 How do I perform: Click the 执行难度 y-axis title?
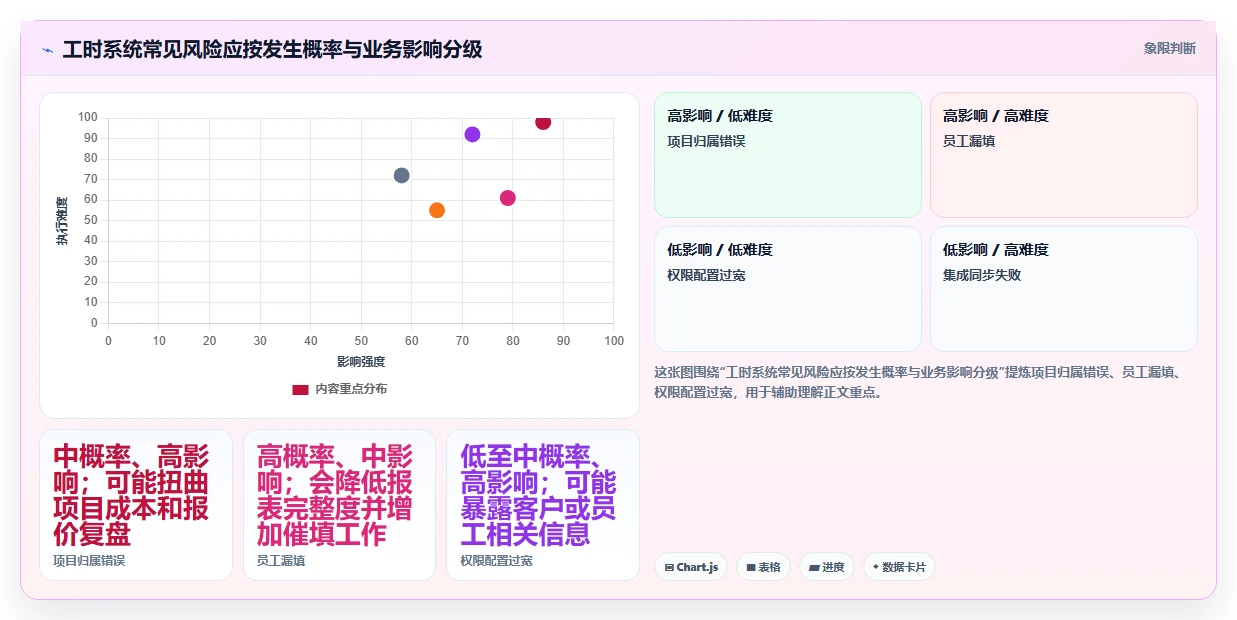tap(62, 221)
